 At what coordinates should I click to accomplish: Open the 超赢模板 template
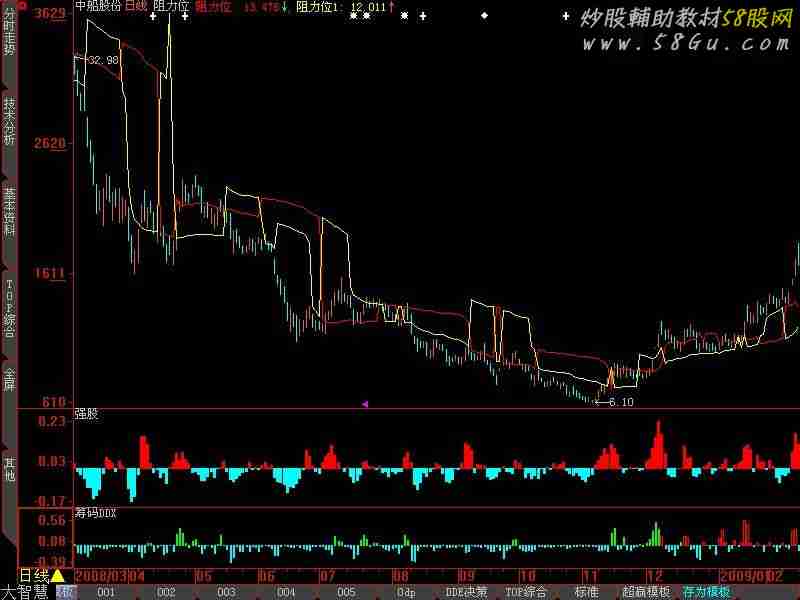click(x=646, y=592)
